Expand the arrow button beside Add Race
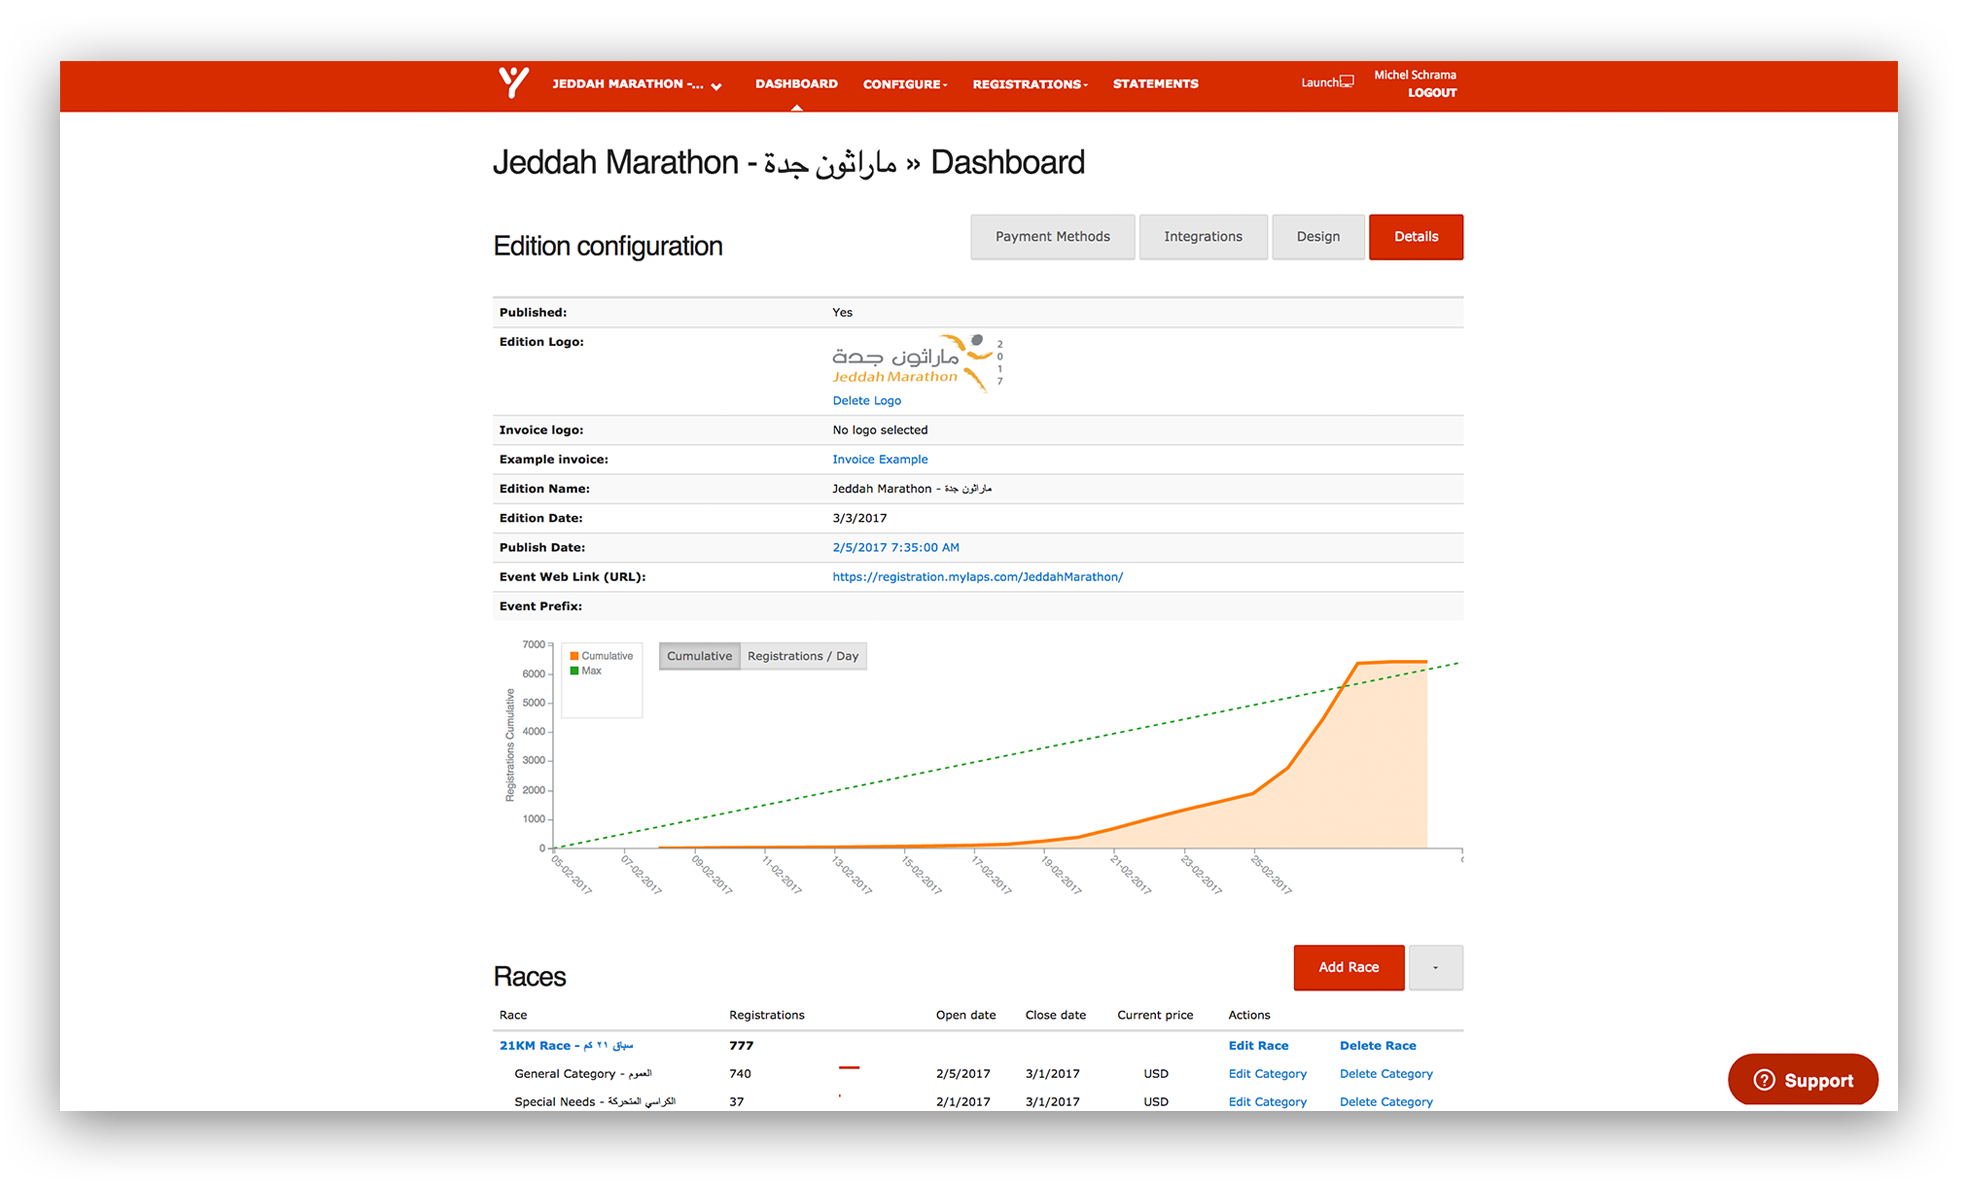Viewport: 1961px width, 1185px height. click(x=1435, y=967)
